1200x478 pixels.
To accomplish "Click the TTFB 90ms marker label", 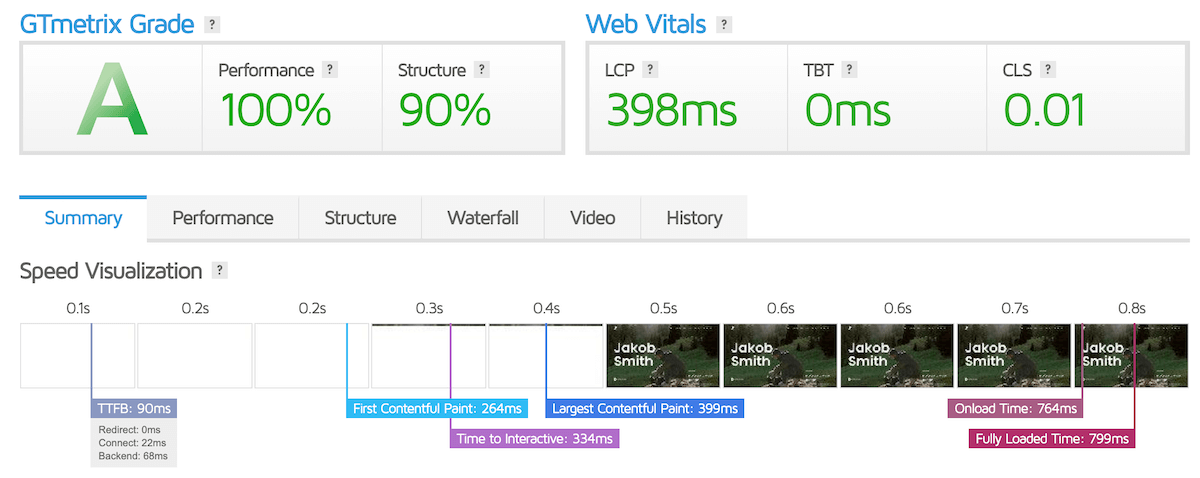I will (134, 408).
